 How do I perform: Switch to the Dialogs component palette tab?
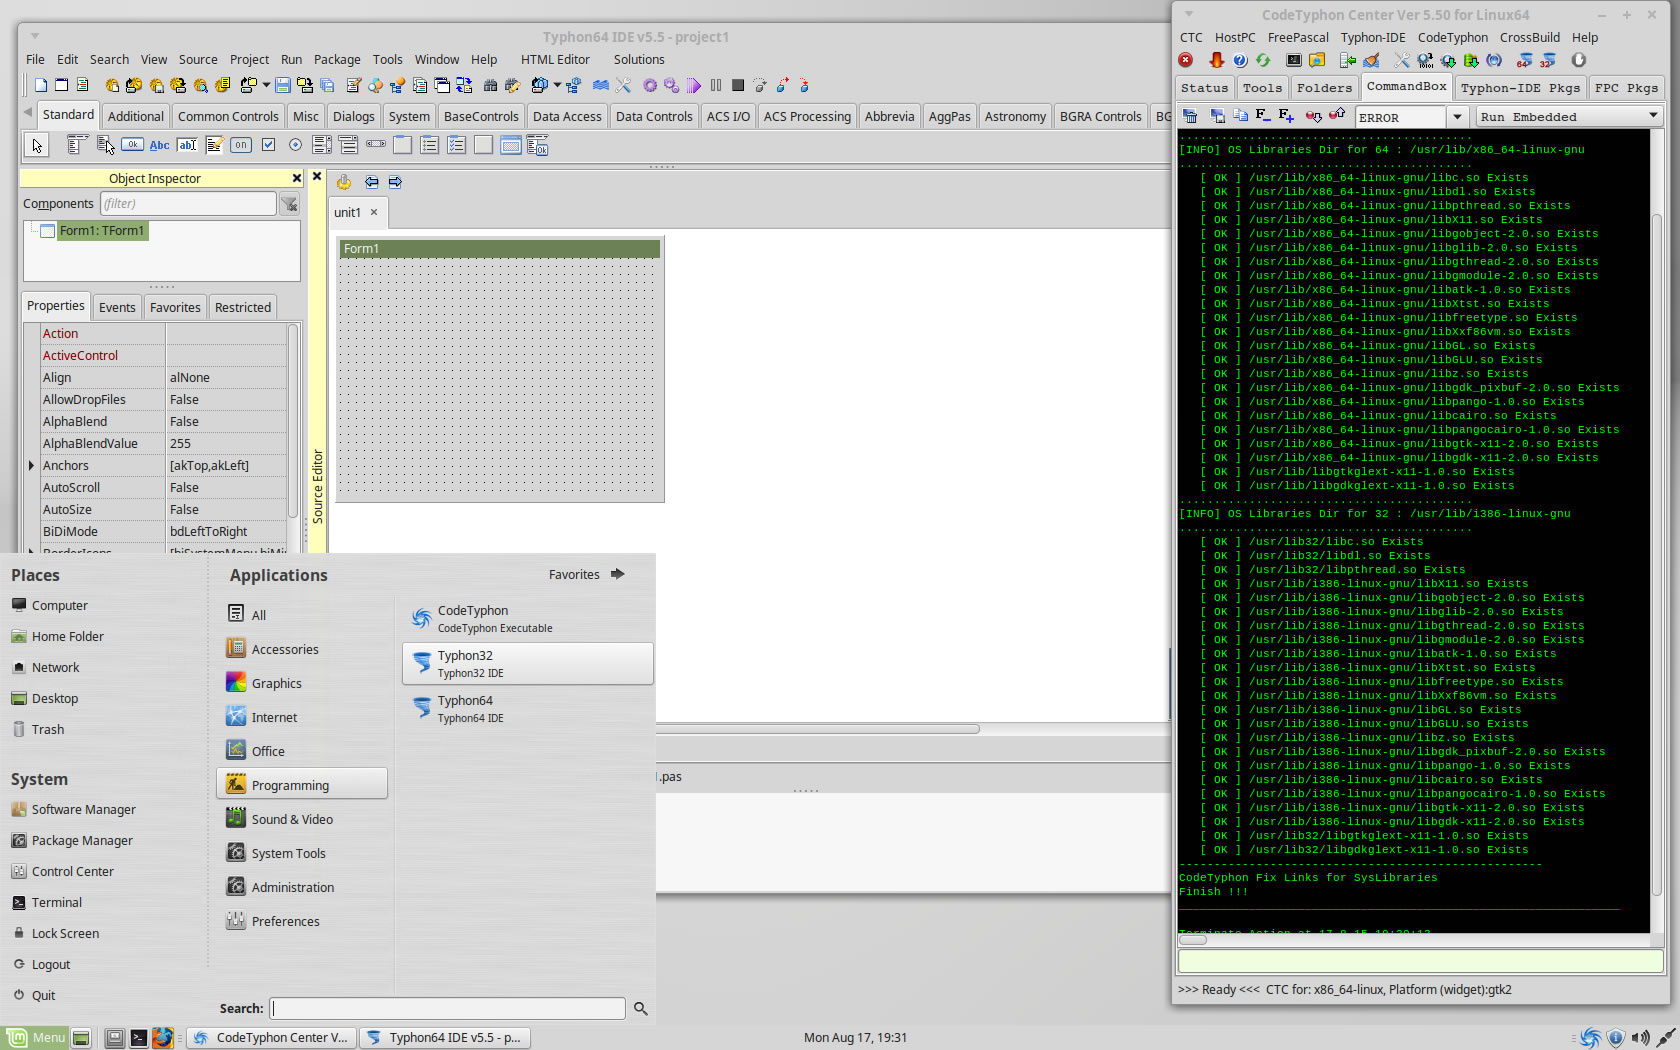click(353, 116)
